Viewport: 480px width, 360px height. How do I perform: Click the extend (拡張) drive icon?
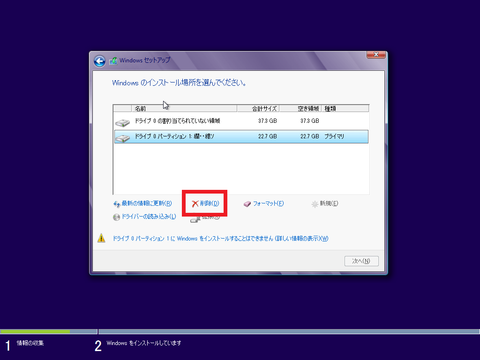click(x=195, y=219)
